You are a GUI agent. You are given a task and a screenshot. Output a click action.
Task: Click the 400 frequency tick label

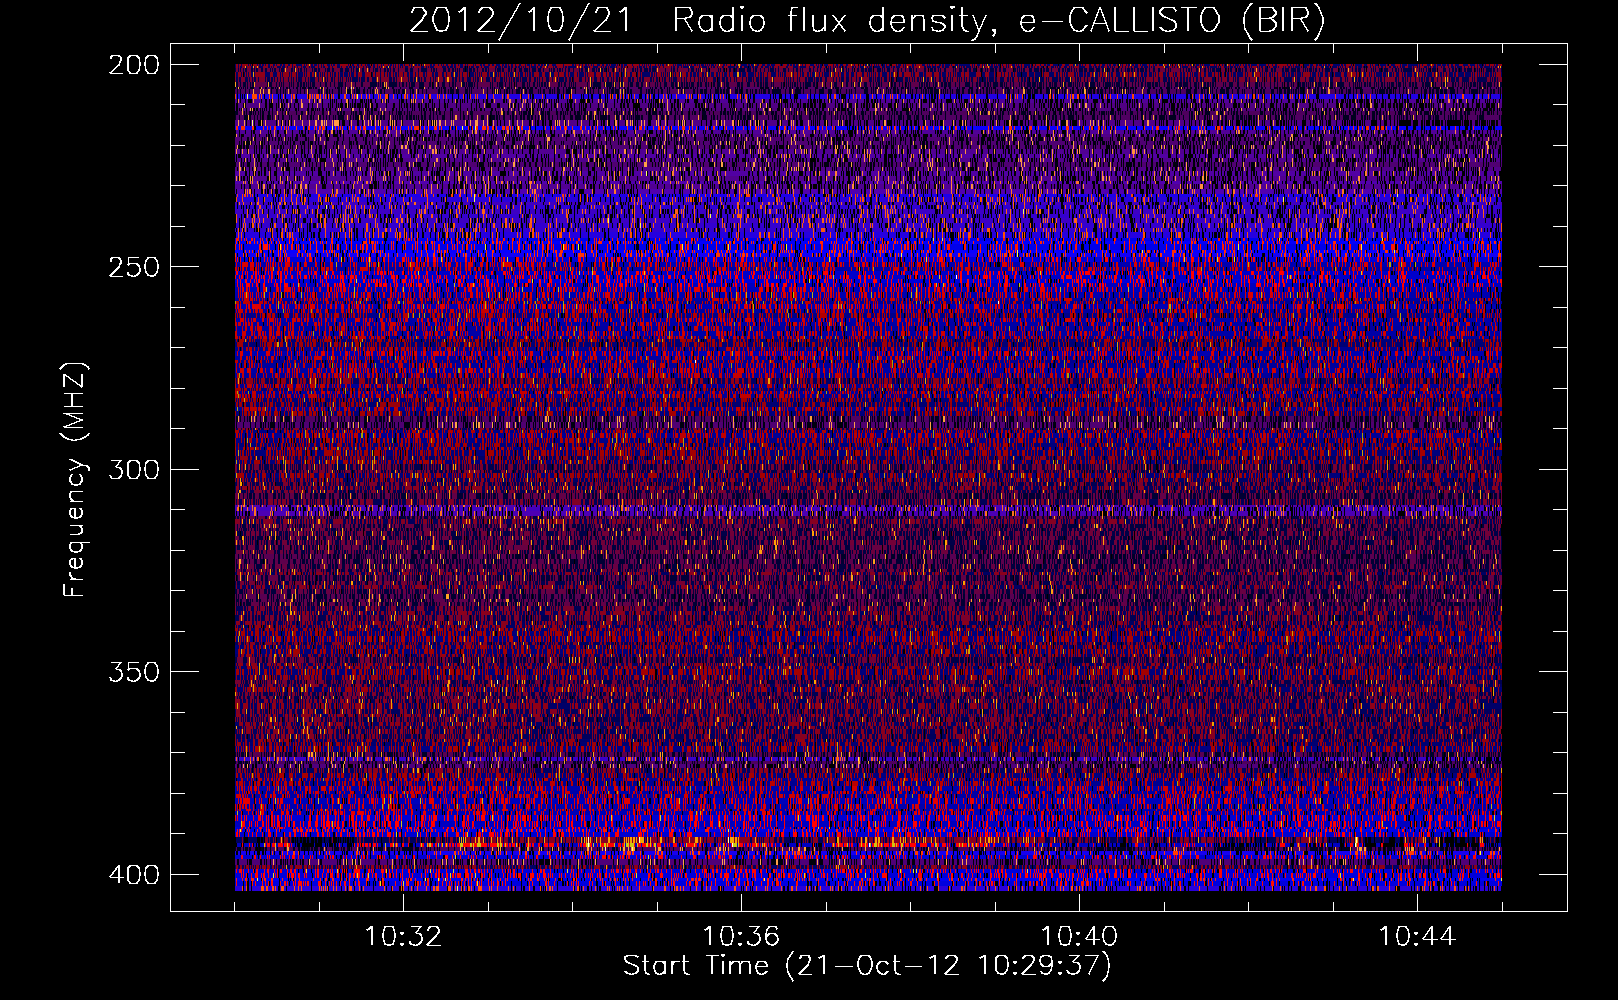(133, 874)
